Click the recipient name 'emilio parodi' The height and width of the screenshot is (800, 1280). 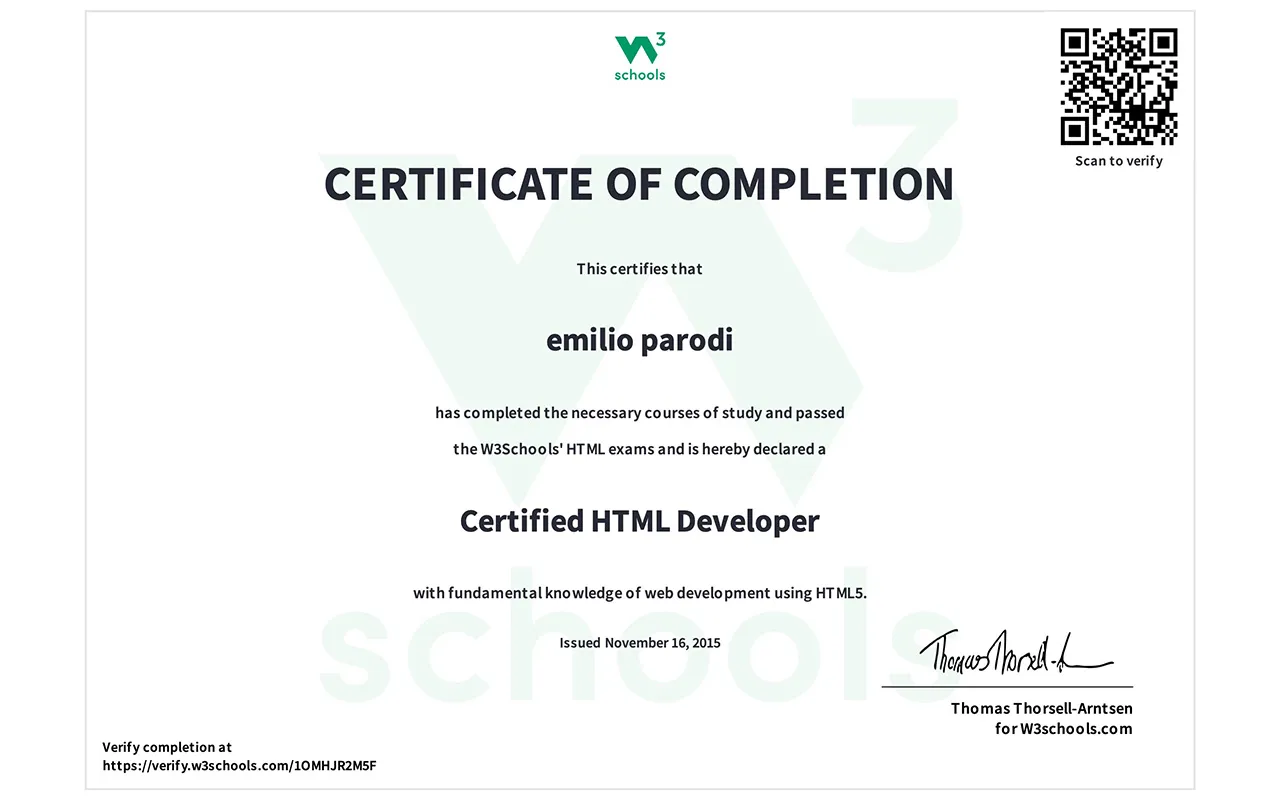click(639, 340)
